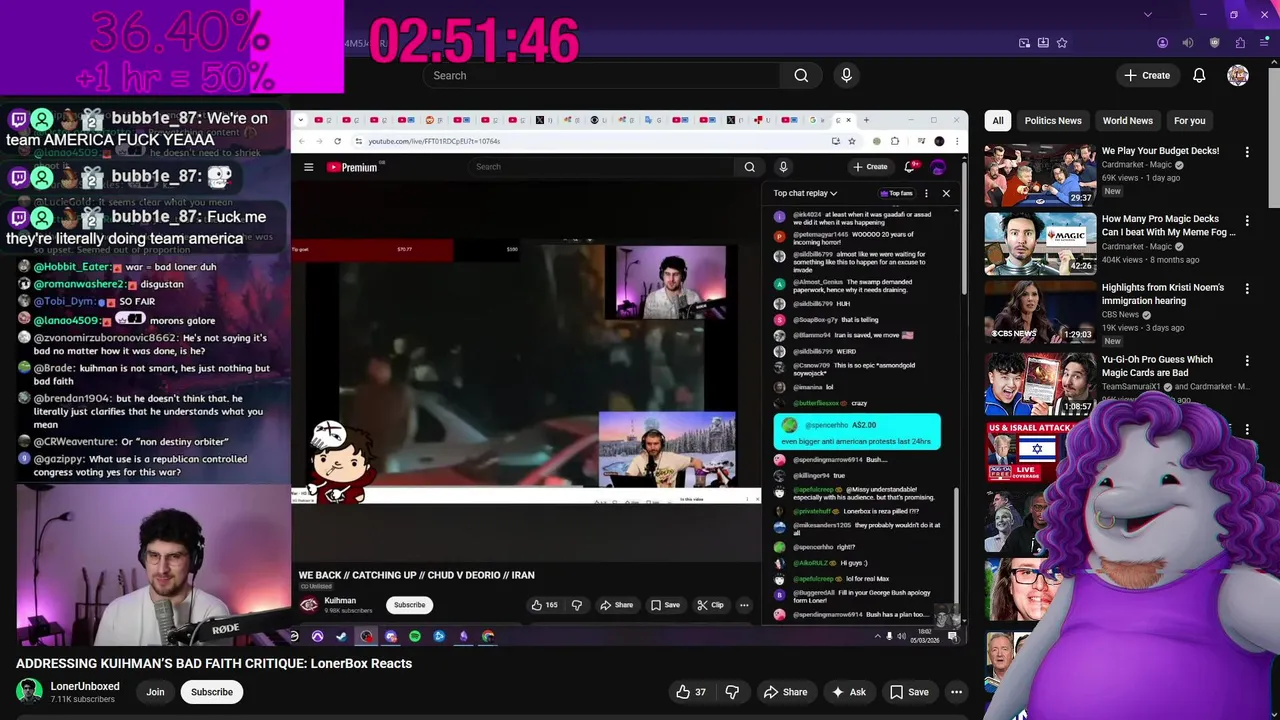The height and width of the screenshot is (720, 1280).
Task: Open menu for How Many Pro Magic Decks
Action: (x=1247, y=220)
